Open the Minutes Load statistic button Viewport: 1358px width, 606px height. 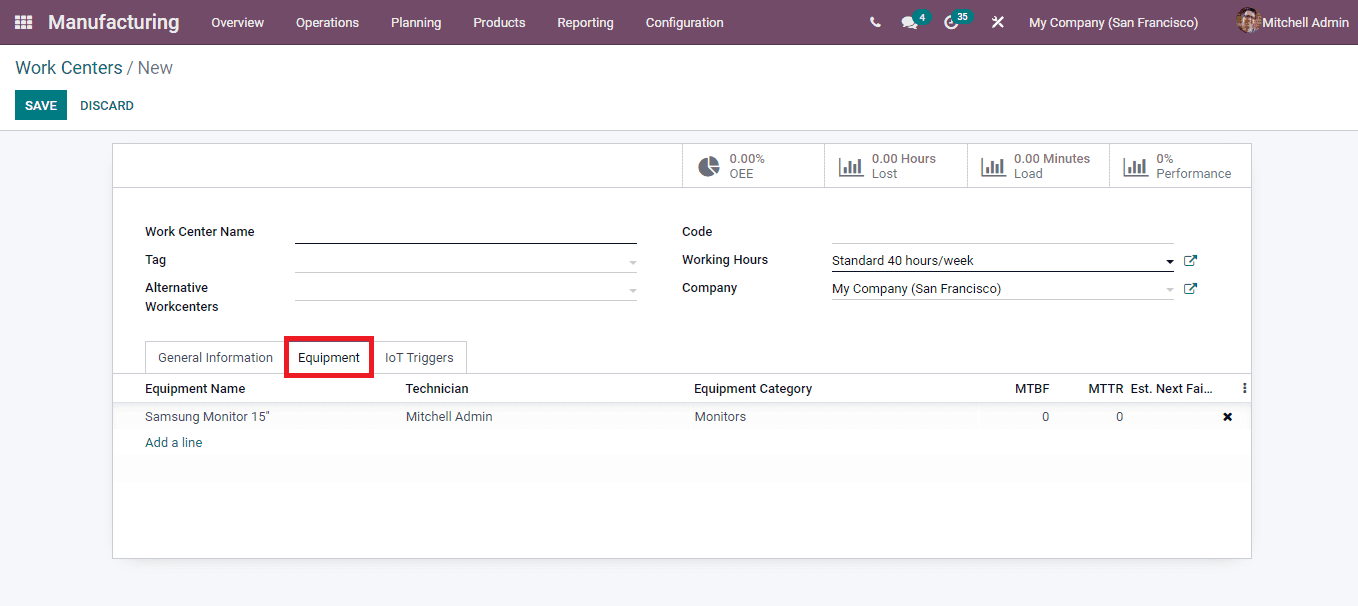tap(1037, 164)
